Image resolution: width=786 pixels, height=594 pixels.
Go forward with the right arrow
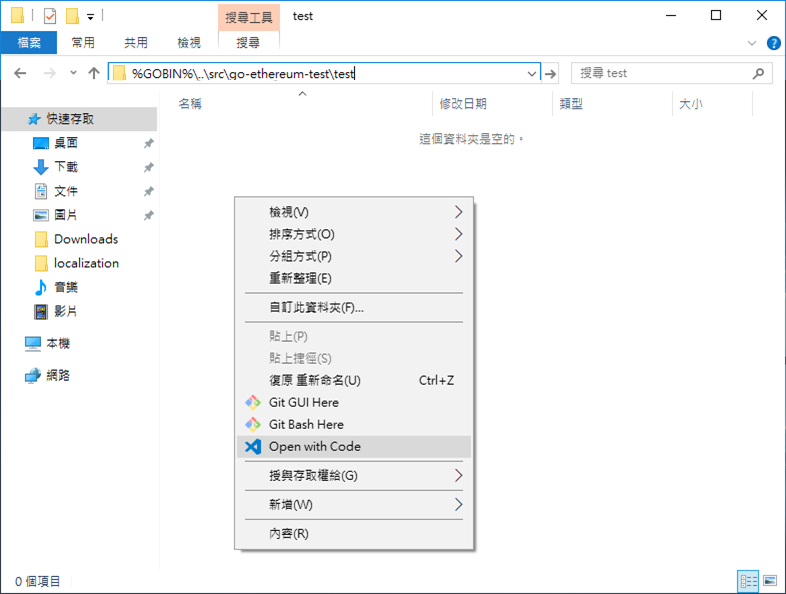tap(50, 73)
